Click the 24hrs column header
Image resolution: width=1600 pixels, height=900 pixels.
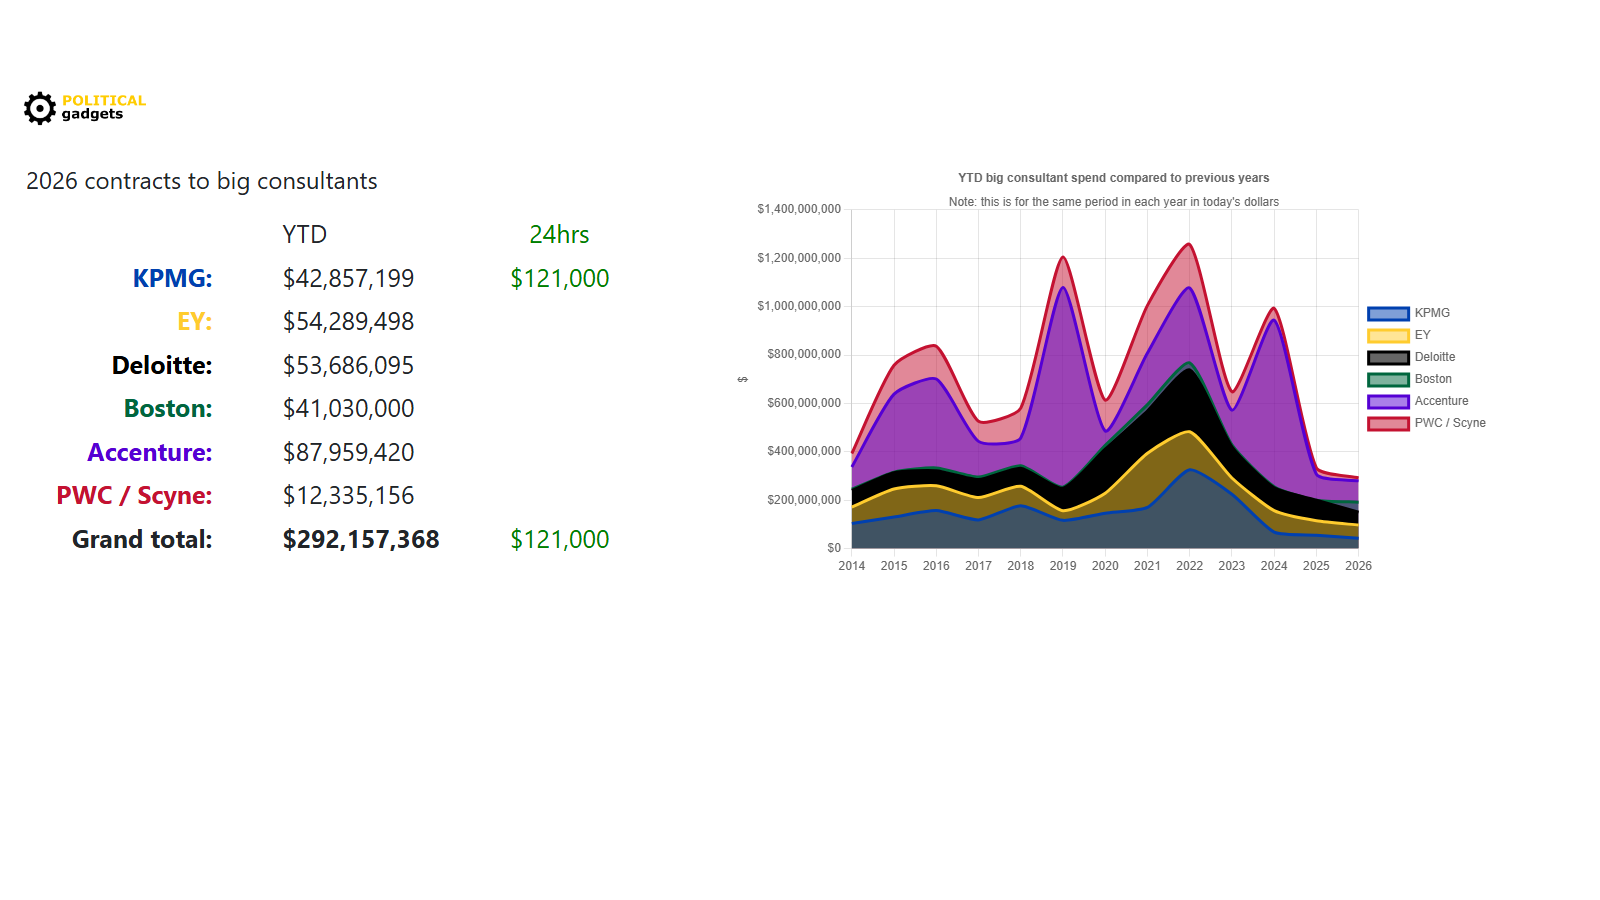(x=559, y=234)
